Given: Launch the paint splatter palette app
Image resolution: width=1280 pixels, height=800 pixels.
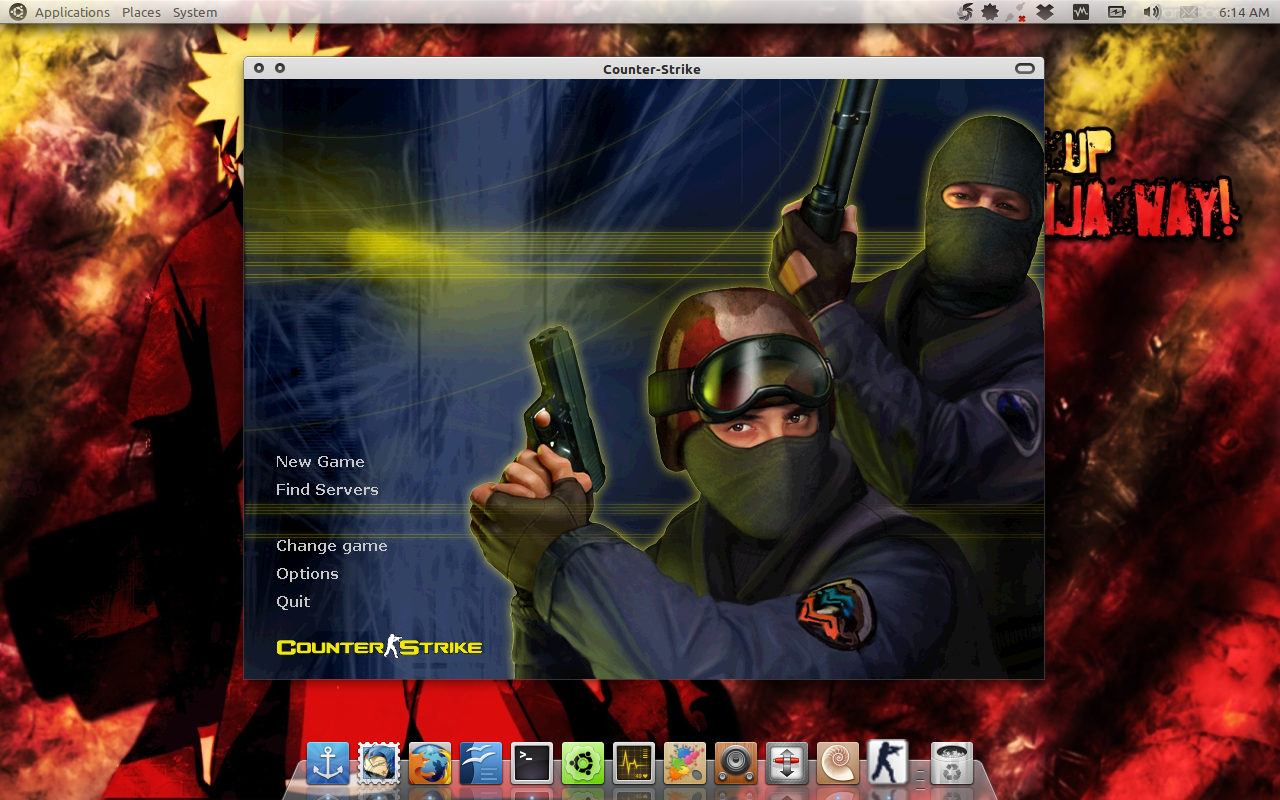Looking at the screenshot, I should pyautogui.click(x=685, y=763).
